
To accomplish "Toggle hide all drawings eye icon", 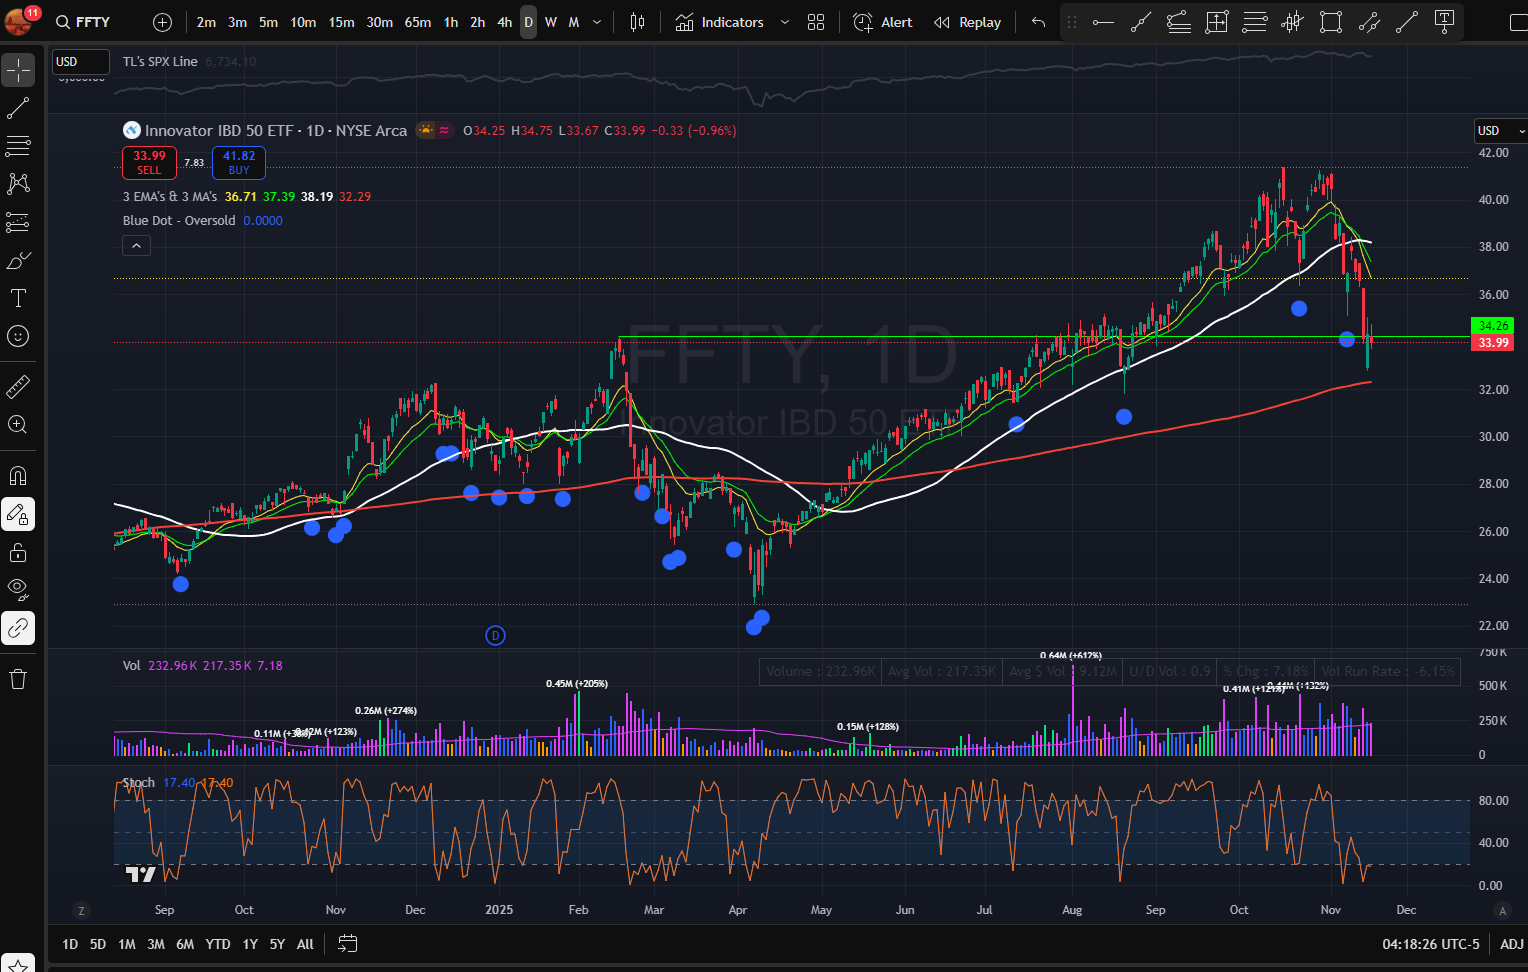I will point(18,590).
